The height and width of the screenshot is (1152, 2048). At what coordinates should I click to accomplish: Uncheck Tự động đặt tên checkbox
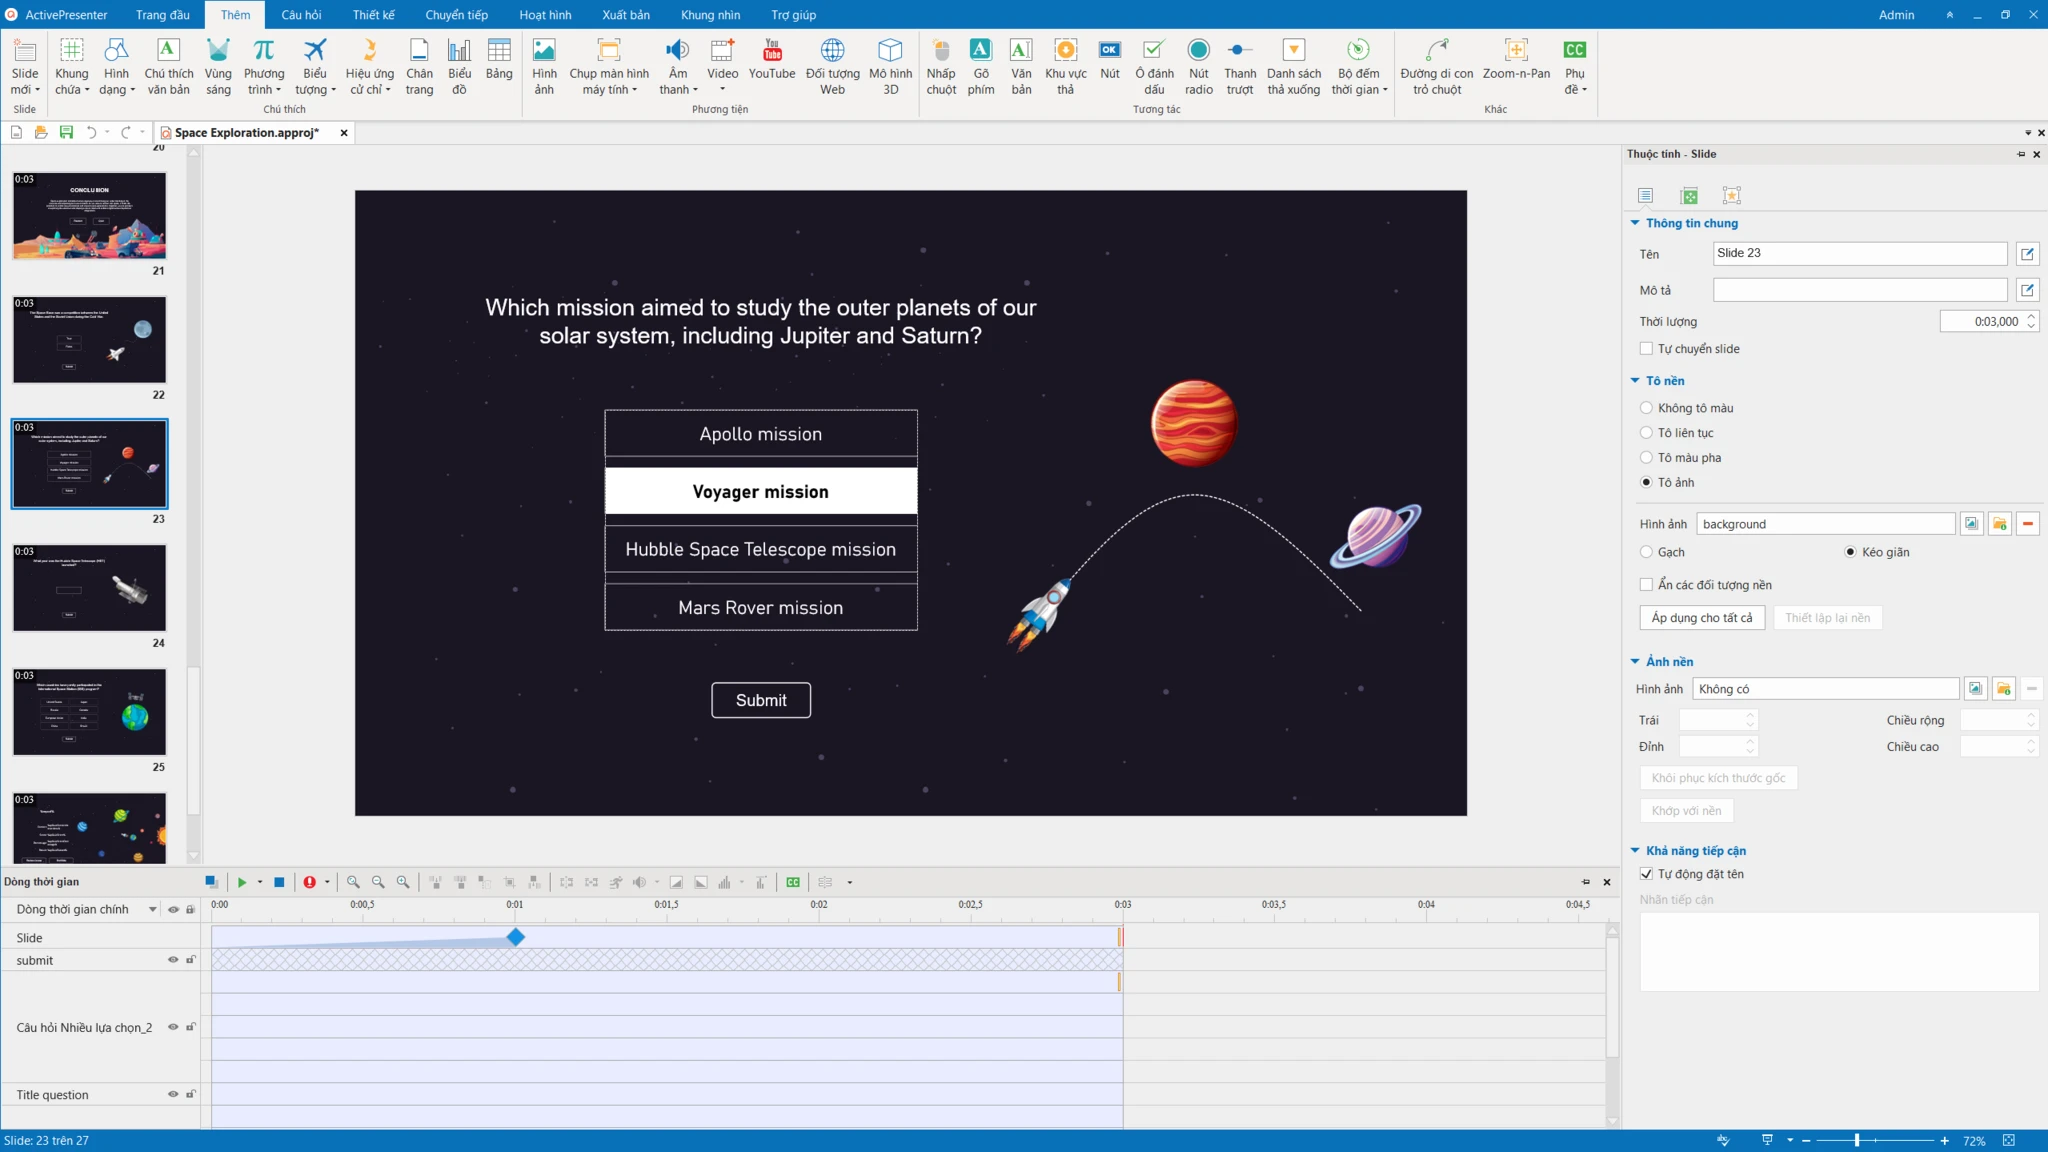pyautogui.click(x=1646, y=874)
